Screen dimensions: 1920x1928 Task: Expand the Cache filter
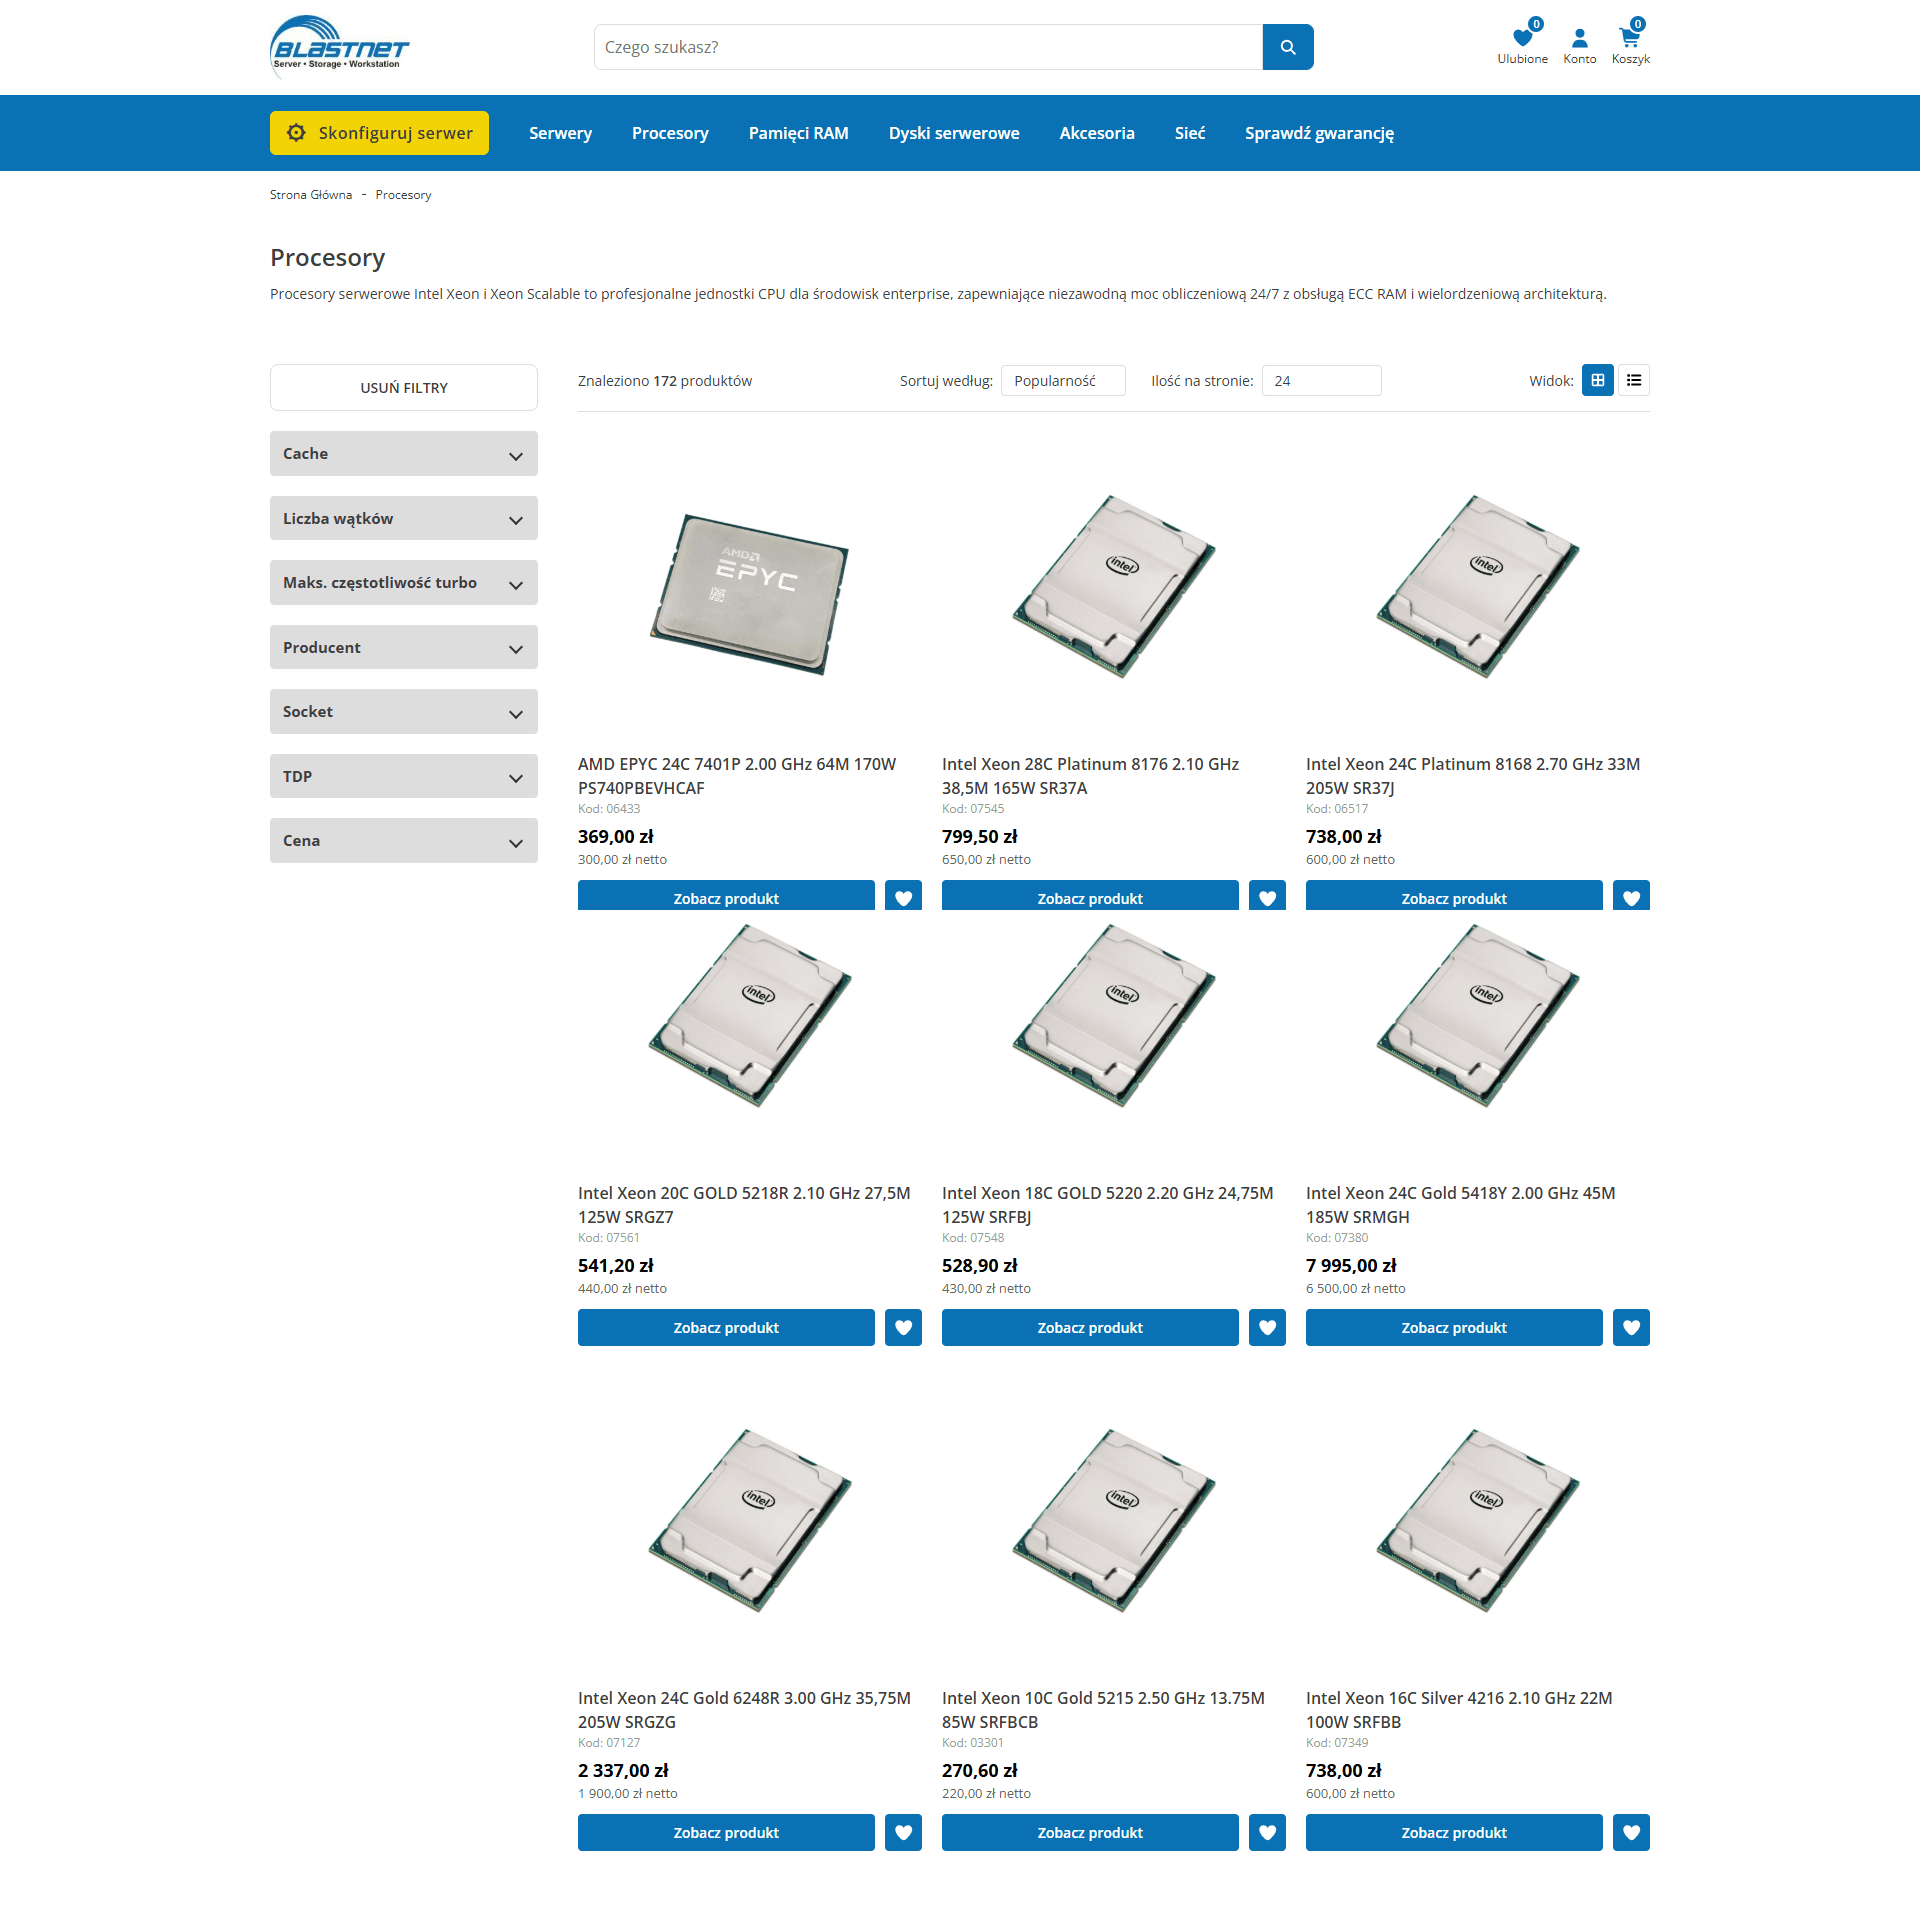coord(404,454)
